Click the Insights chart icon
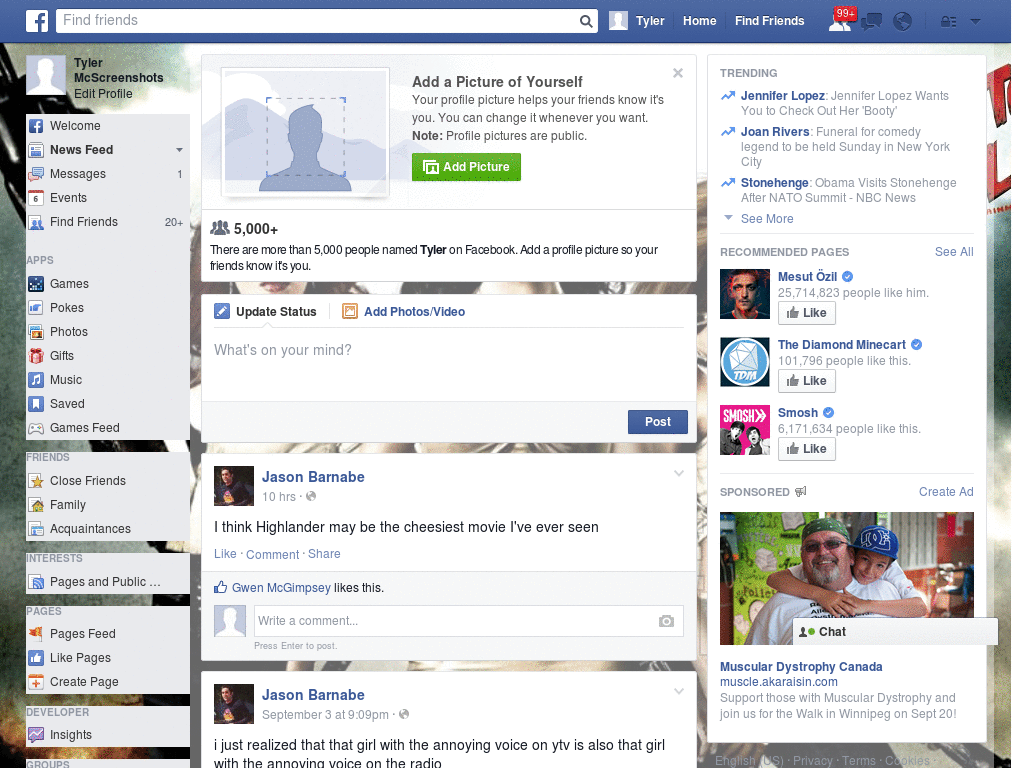This screenshot has width=1024, height=768. pos(36,735)
